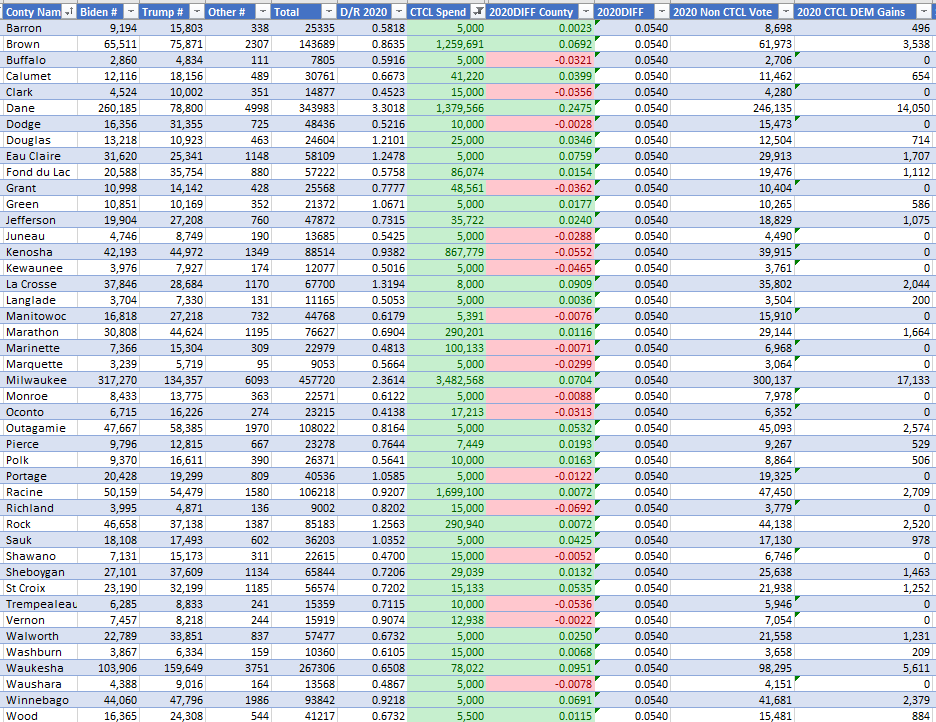Select the Eau Claire name cell

39,156
